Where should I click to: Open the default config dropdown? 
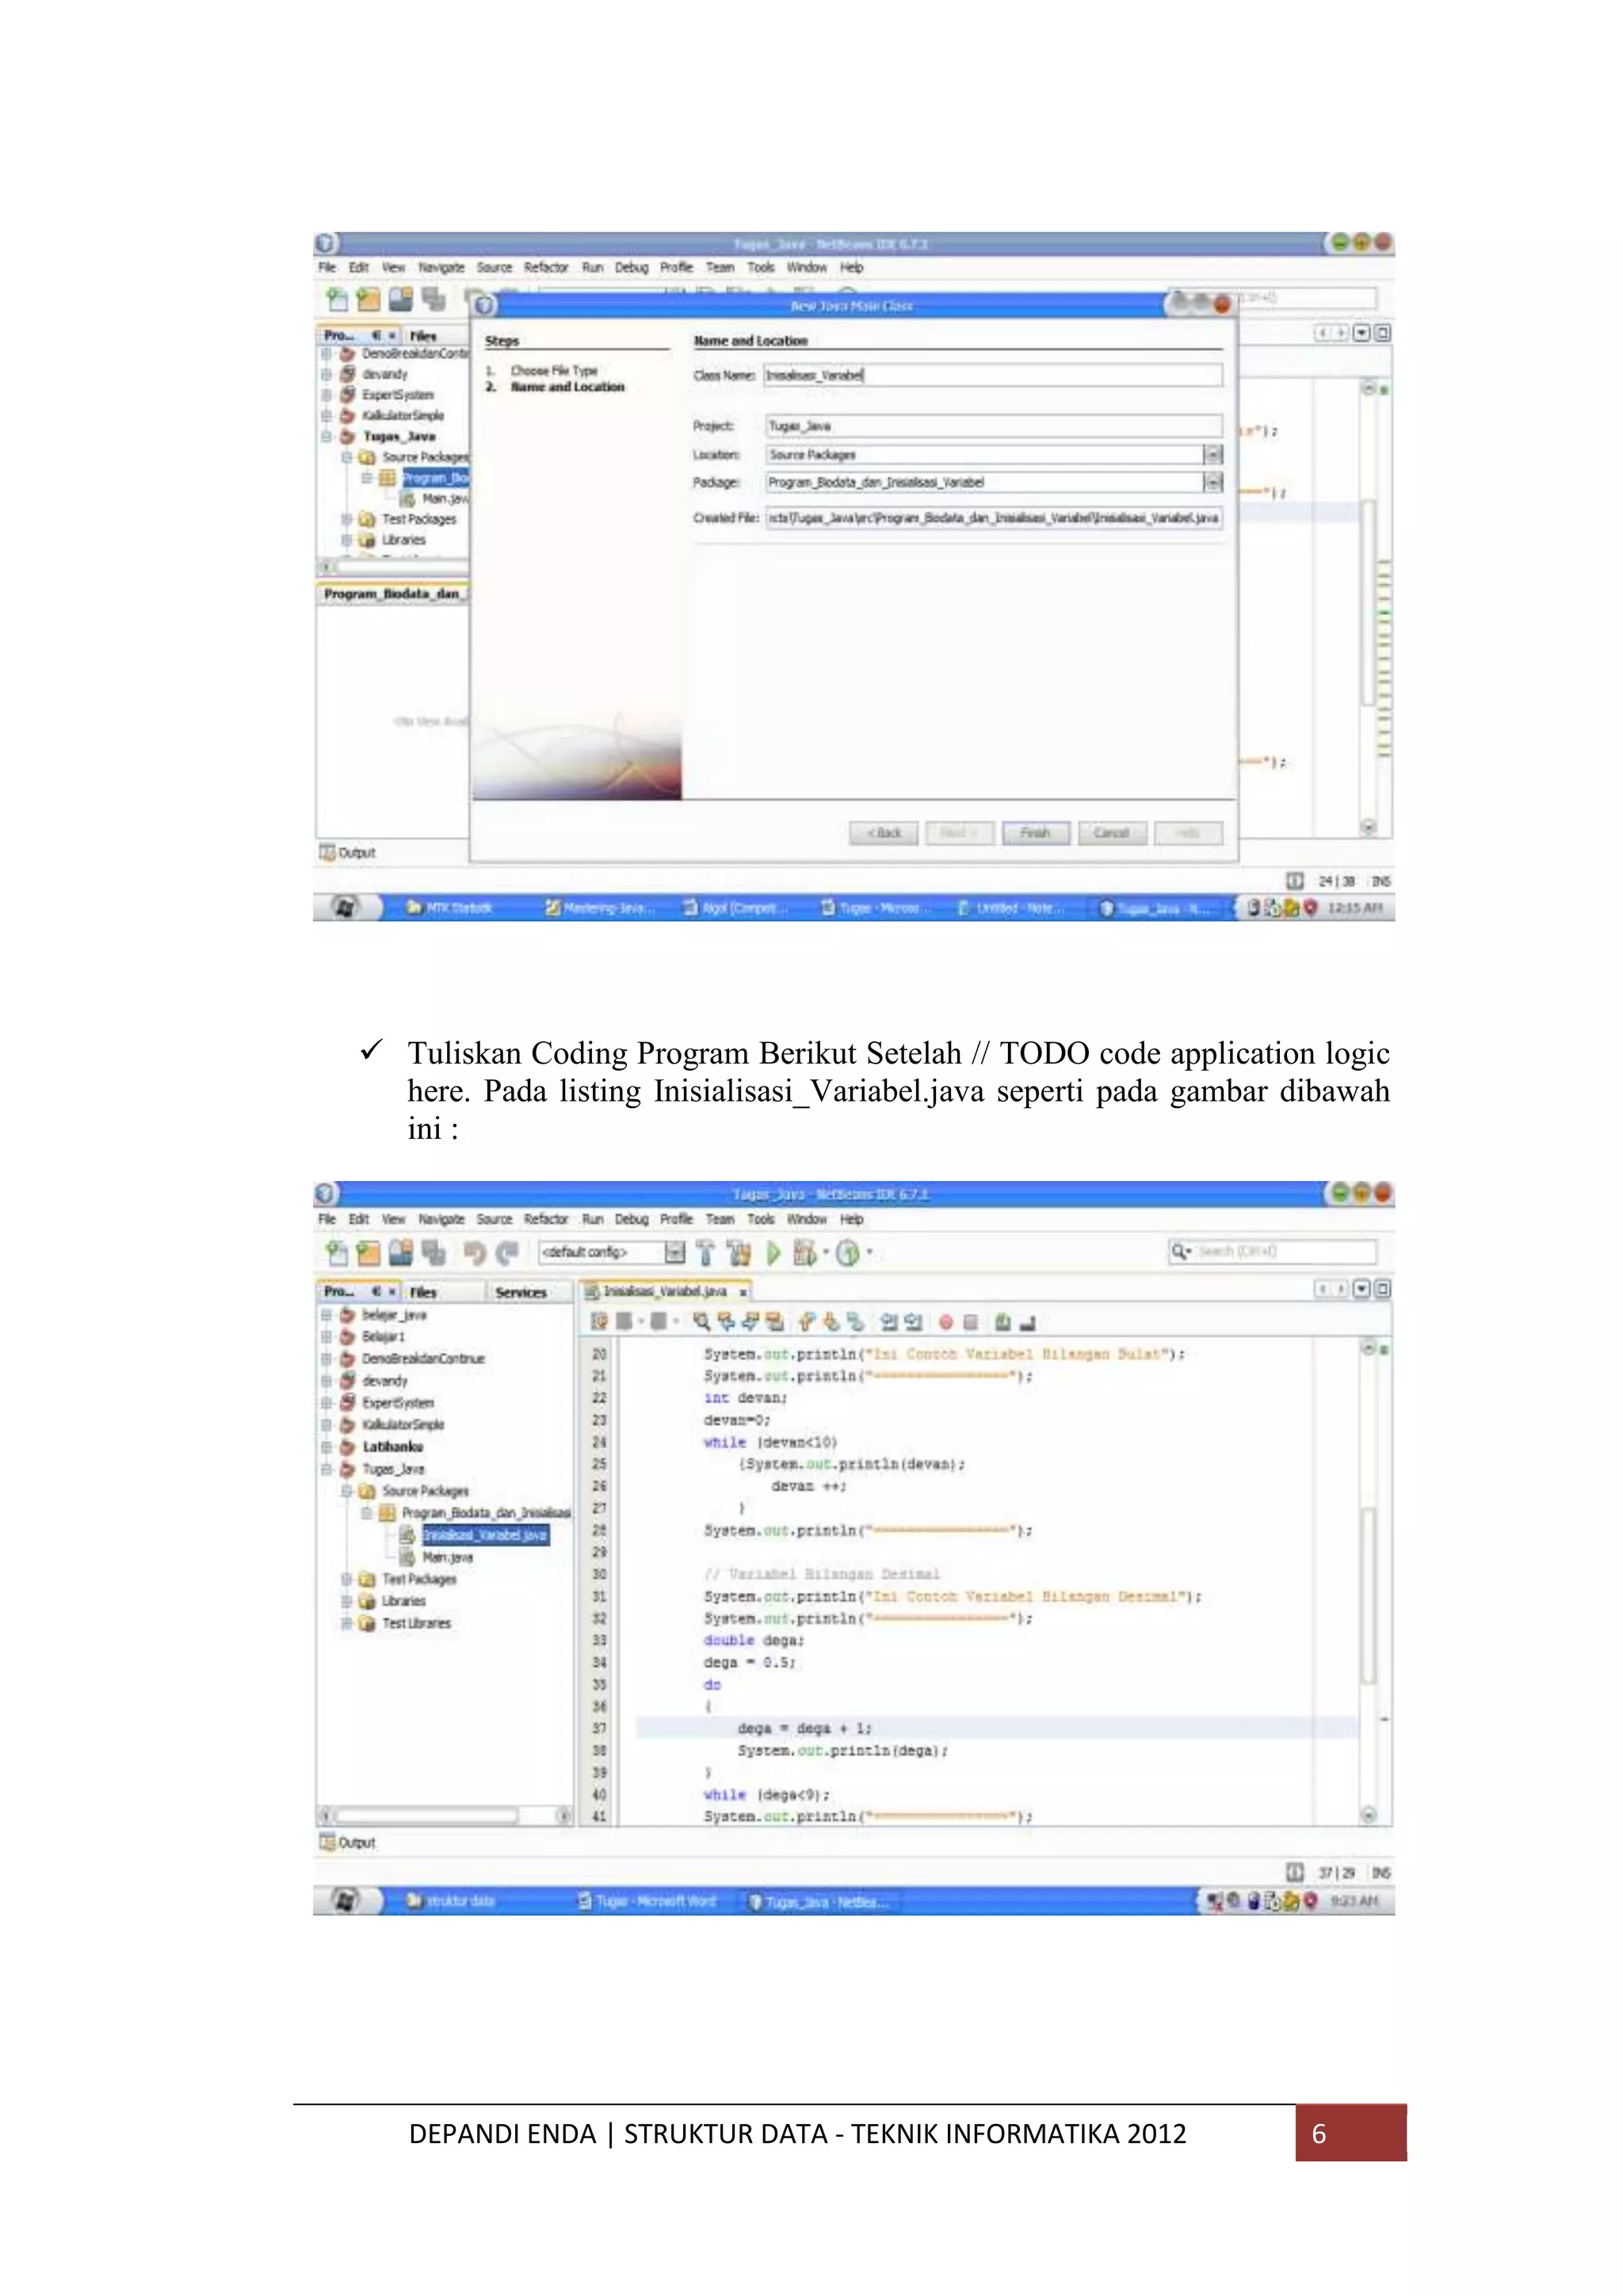tap(675, 1252)
